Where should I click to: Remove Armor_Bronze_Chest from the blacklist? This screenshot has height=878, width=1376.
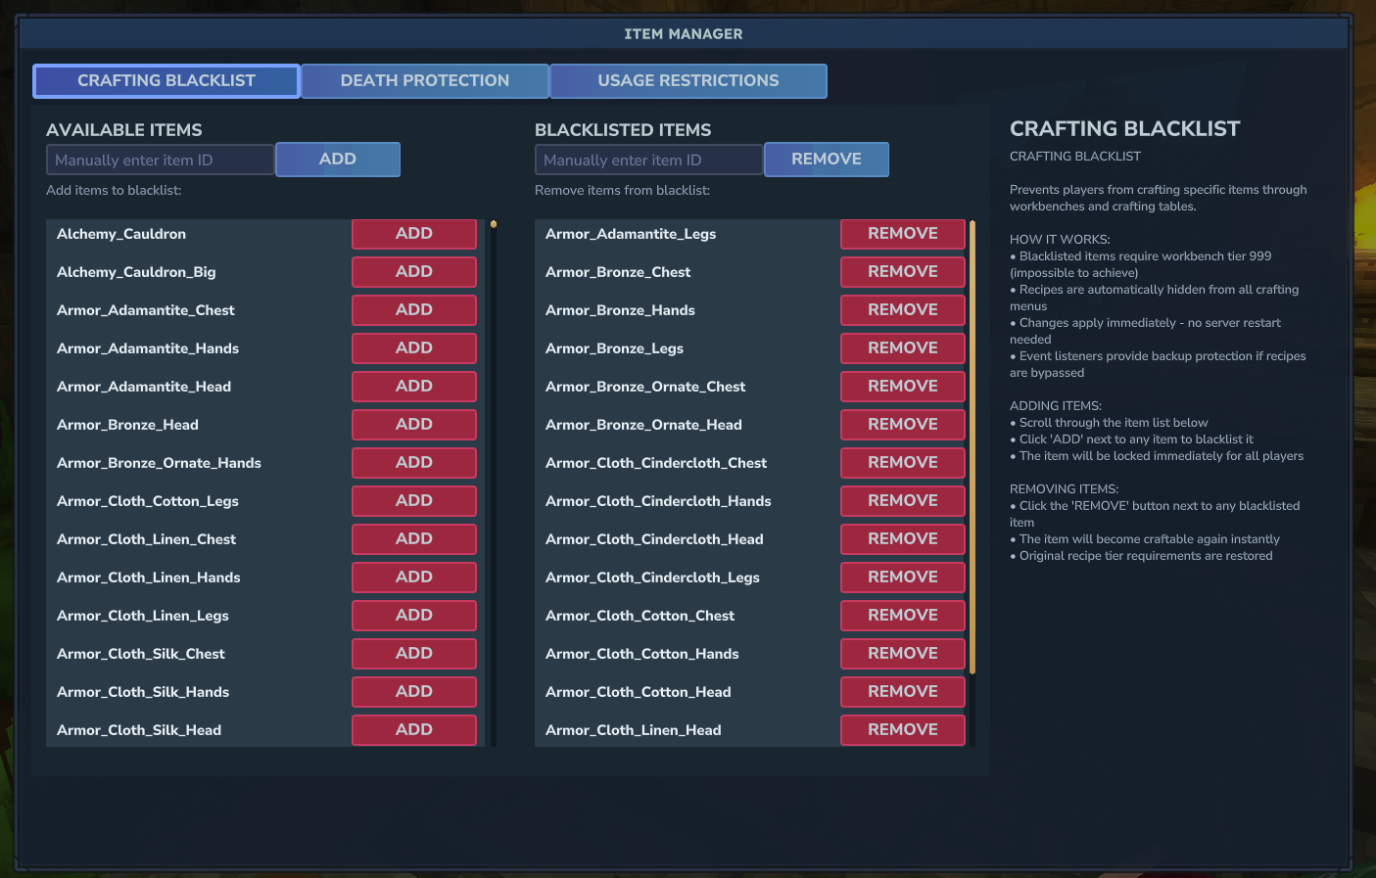point(902,272)
